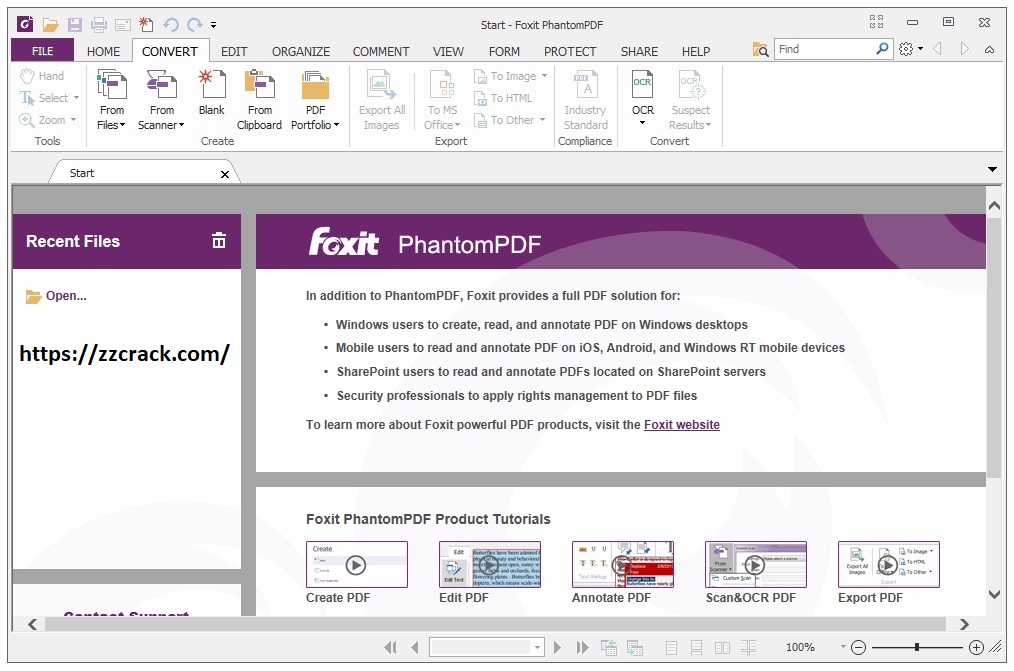The image size is (1014, 671).
Task: Select continuous facing view mode
Action: pos(748,647)
